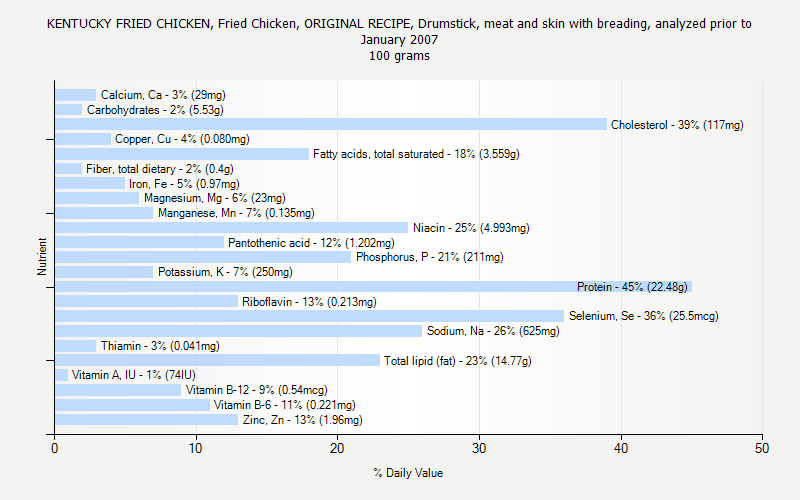Select the Niacin 25% bar

(231, 228)
